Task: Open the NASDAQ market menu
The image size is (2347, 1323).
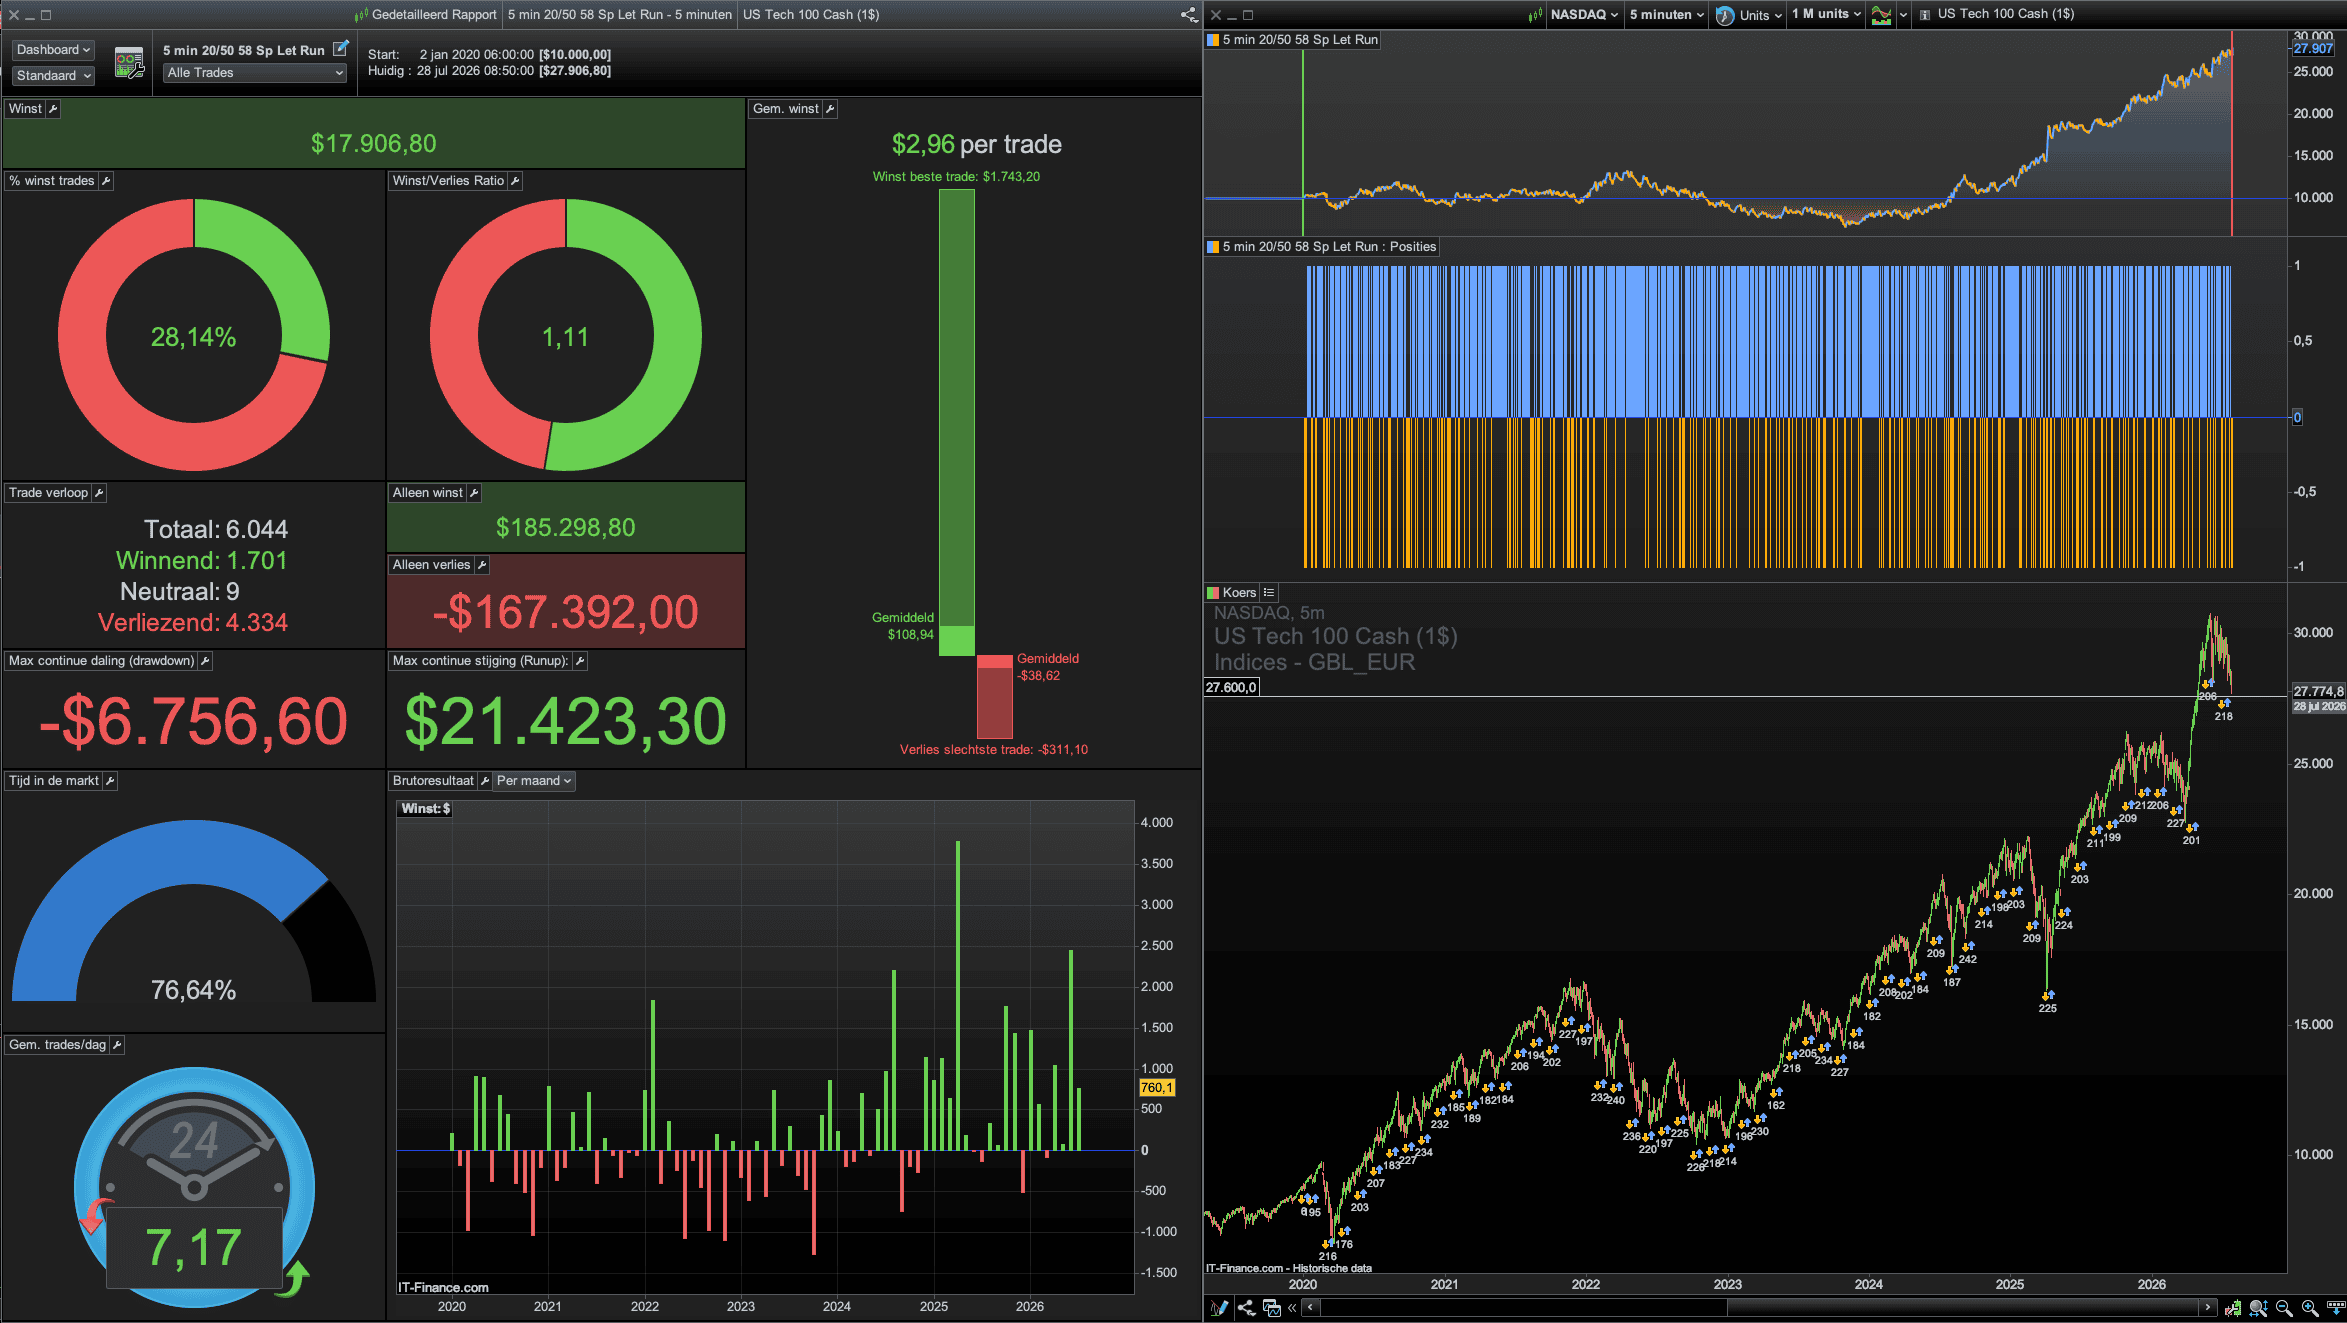Action: (x=1584, y=14)
